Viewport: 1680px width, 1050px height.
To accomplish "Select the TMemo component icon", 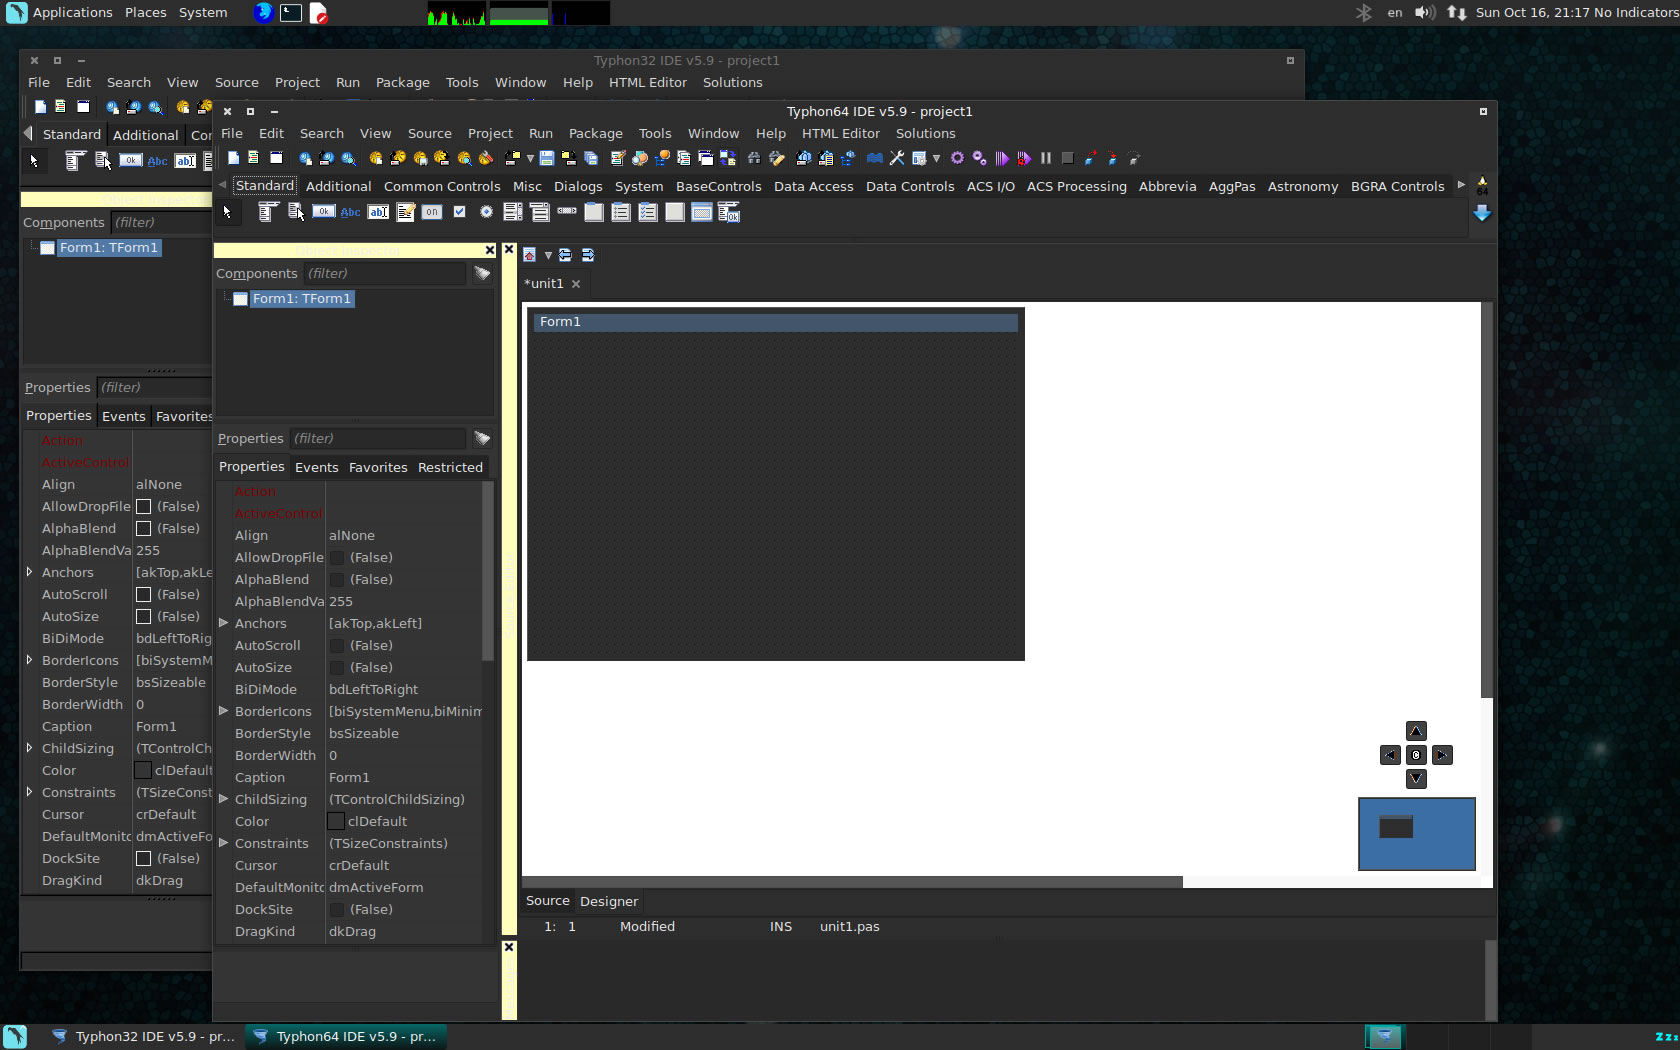I will (405, 212).
